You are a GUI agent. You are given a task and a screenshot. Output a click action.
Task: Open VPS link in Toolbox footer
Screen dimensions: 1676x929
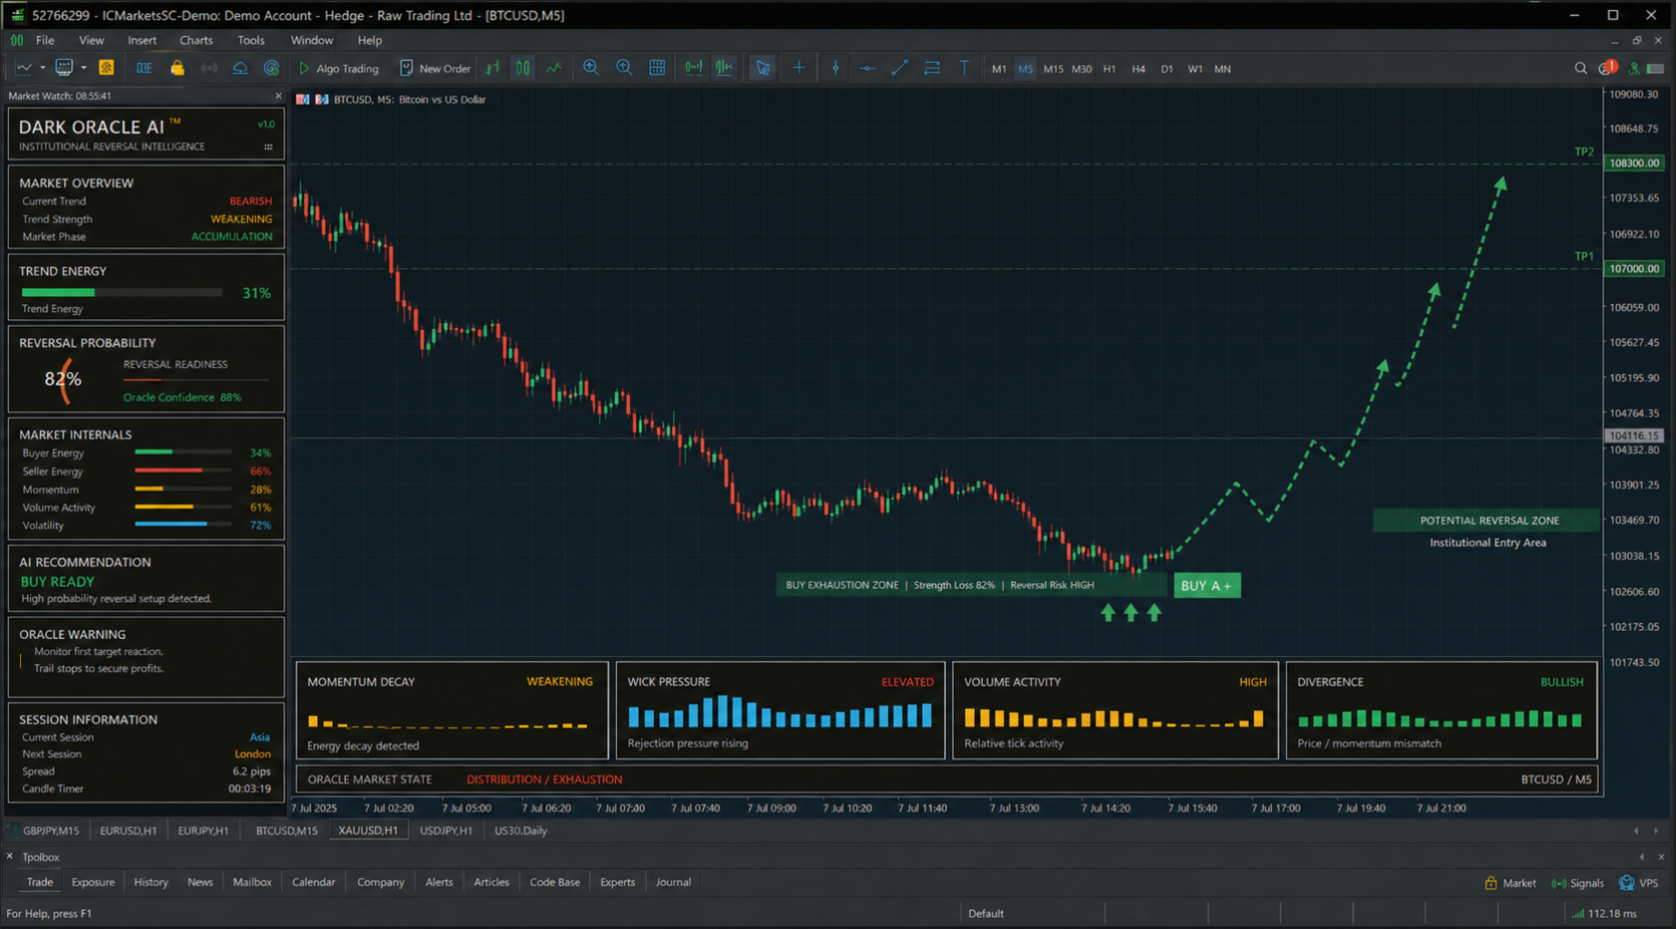(1639, 883)
